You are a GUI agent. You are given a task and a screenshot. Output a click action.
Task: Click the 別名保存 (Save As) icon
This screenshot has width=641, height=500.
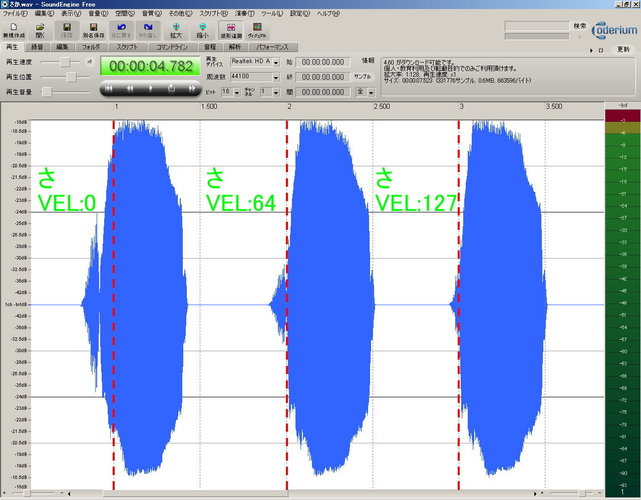click(x=94, y=30)
